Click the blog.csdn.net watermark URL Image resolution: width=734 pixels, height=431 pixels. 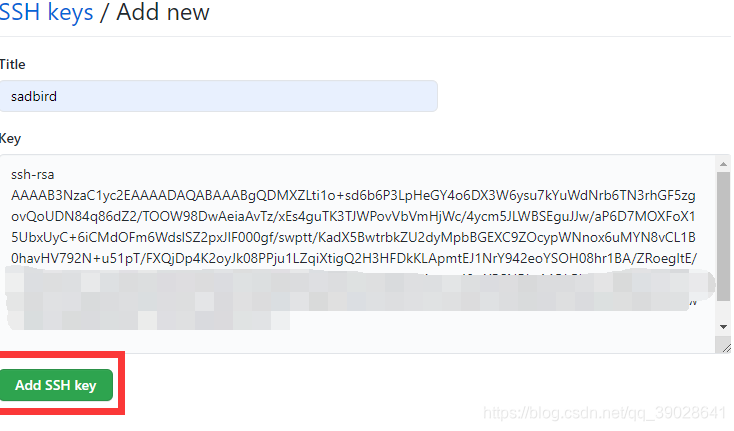pyautogui.click(x=604, y=413)
